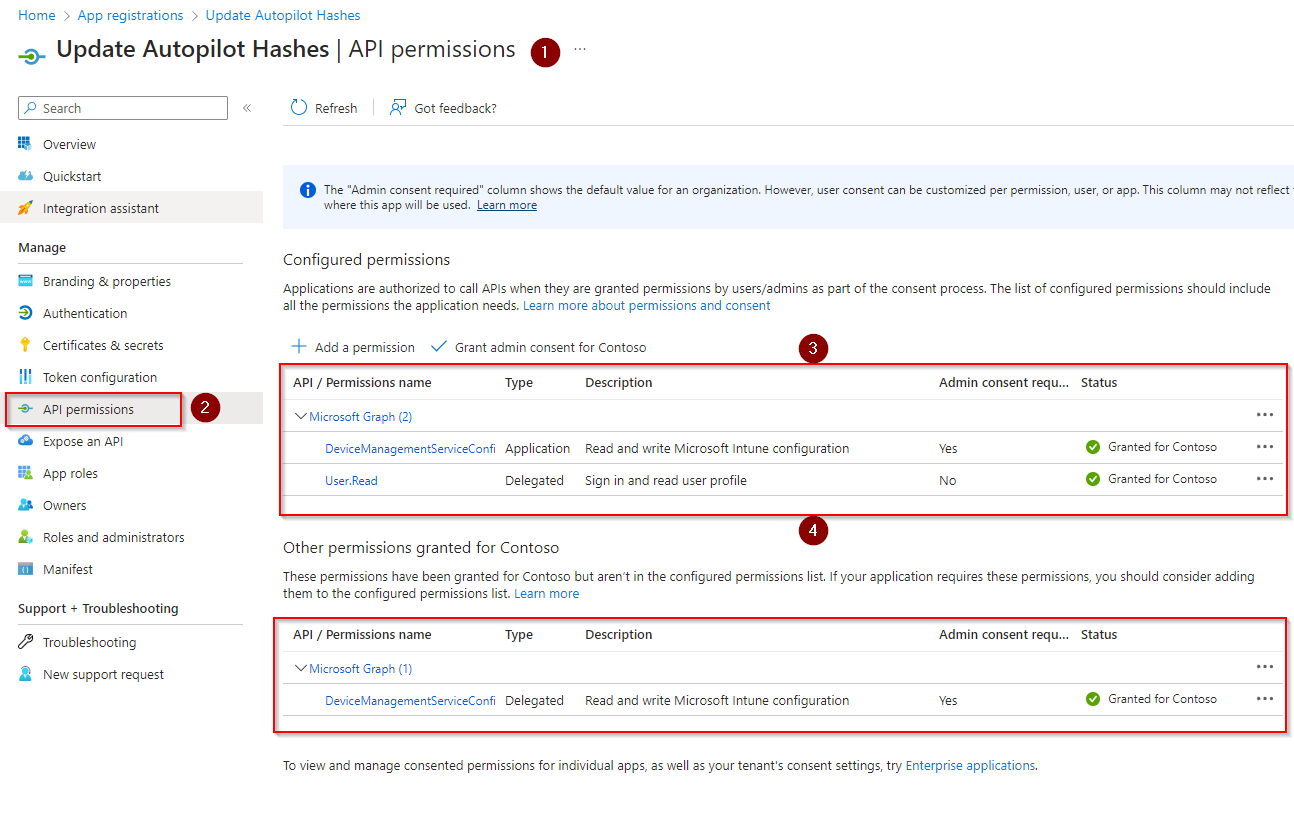The image size is (1294, 814).
Task: Go to App registrations breadcrumb
Action: click(130, 15)
